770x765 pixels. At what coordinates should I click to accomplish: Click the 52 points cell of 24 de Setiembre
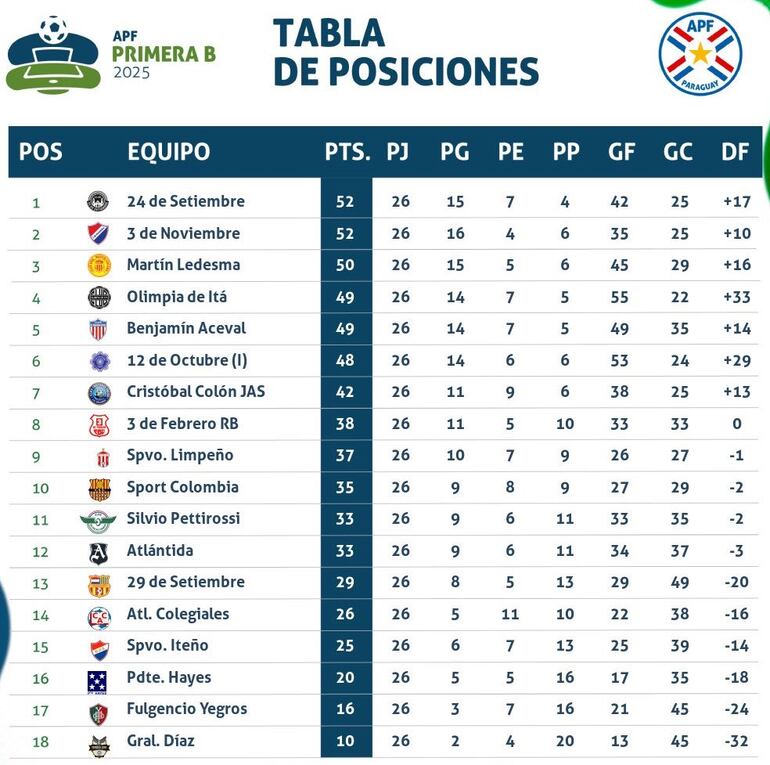346,202
